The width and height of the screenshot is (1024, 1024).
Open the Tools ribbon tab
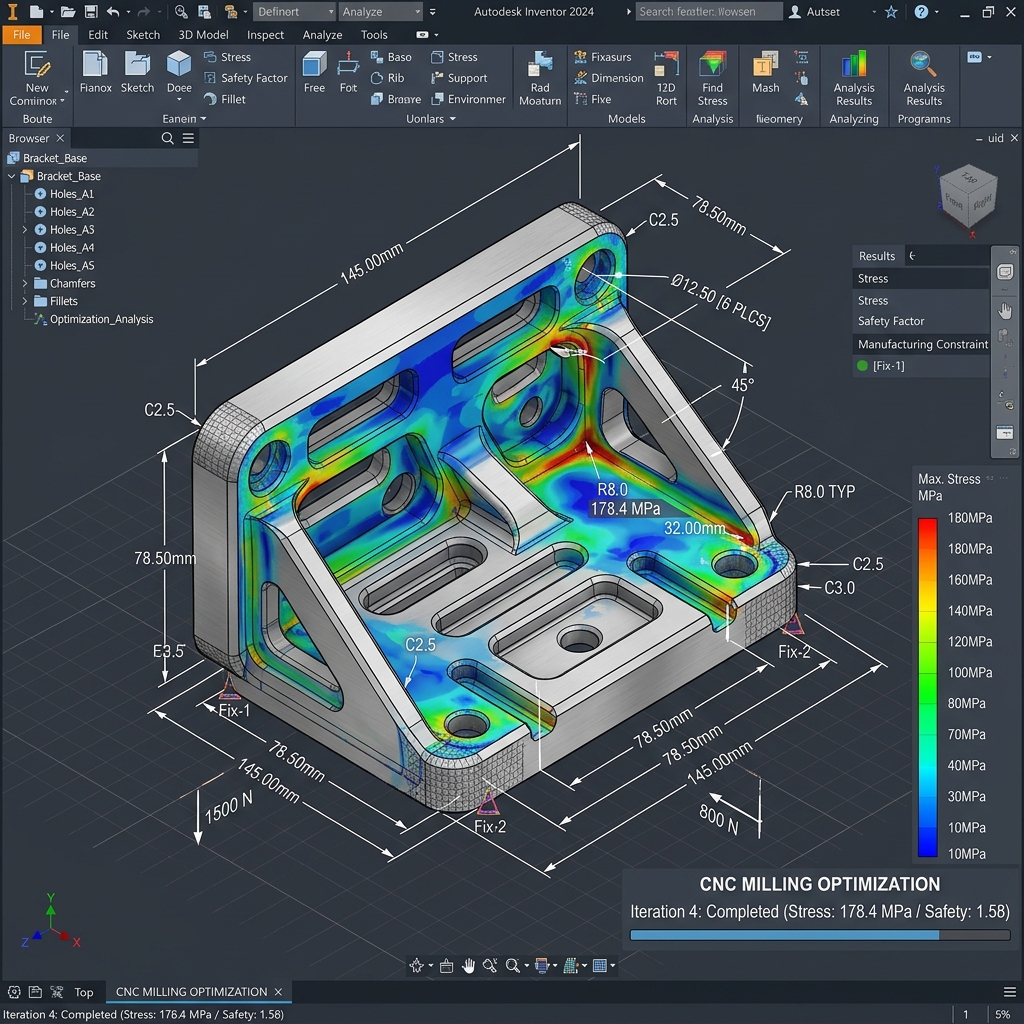tap(374, 35)
